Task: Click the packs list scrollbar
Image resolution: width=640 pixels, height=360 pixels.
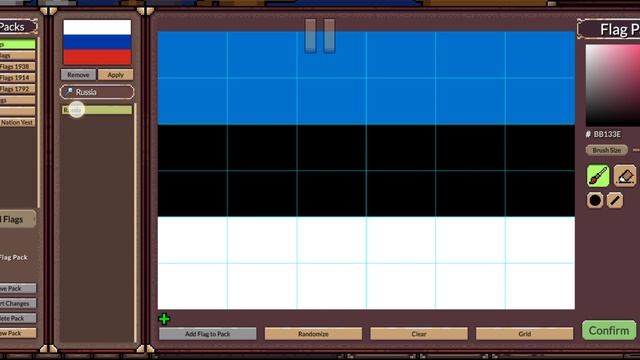Action: point(39,122)
